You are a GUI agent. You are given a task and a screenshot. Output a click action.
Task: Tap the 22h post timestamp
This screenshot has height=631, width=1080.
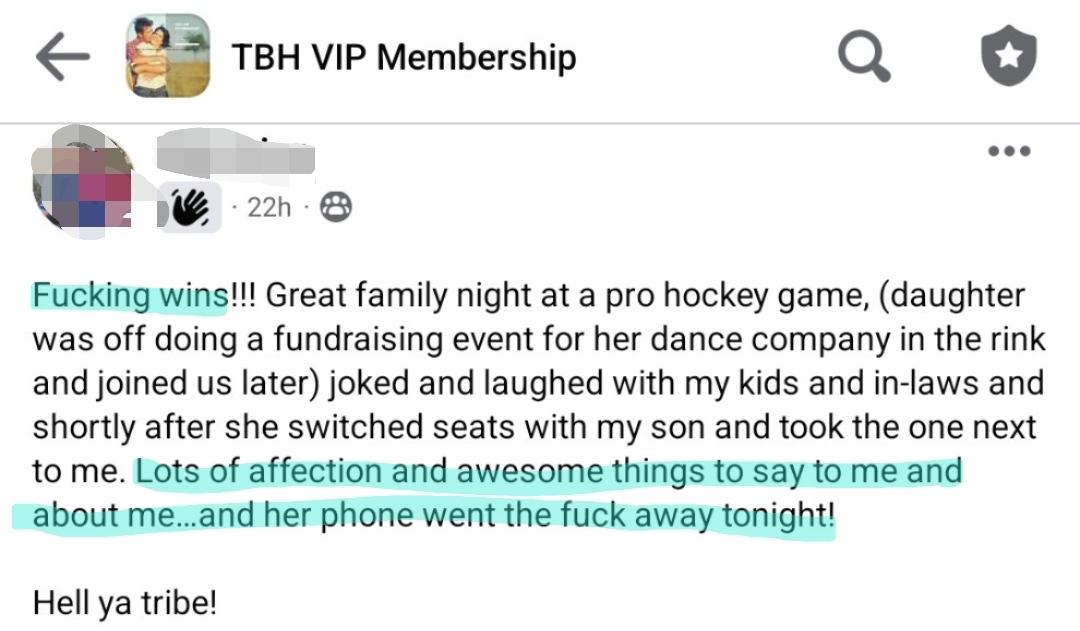(269, 208)
